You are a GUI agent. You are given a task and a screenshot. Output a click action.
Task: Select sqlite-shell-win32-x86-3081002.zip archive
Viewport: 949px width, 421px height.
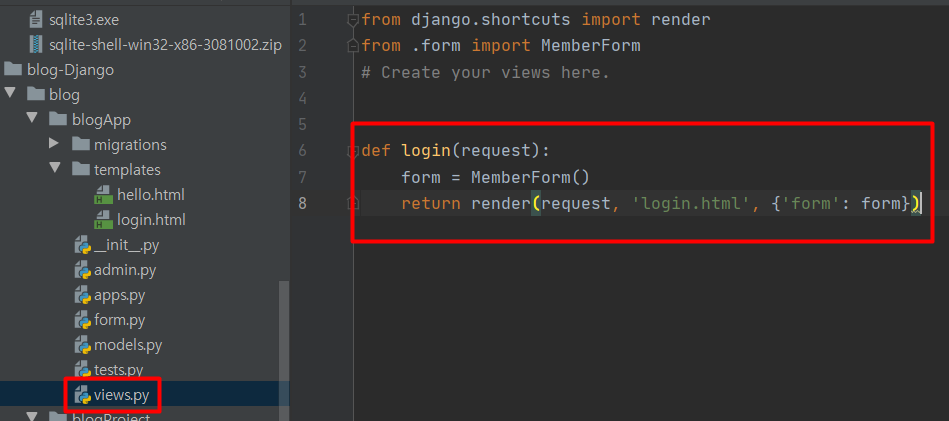(x=165, y=45)
